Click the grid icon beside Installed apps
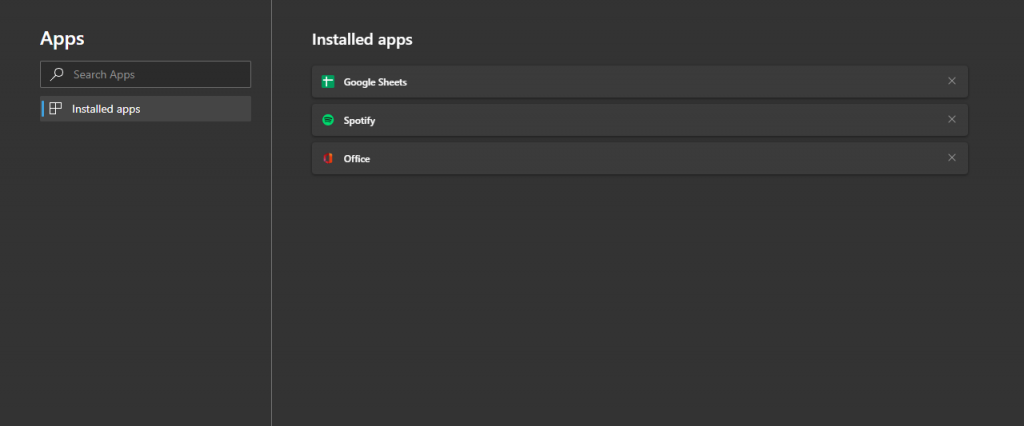The image size is (1024, 426). pyautogui.click(x=56, y=108)
